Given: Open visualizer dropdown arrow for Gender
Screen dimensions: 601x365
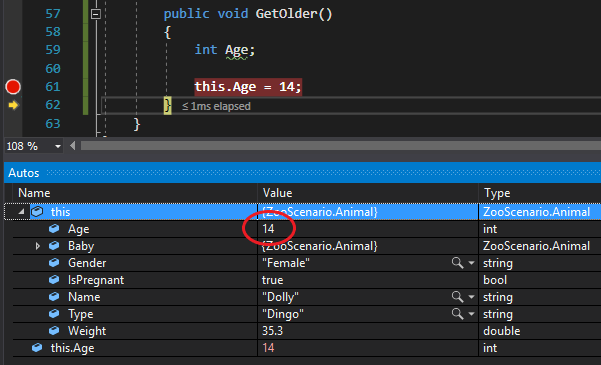Looking at the screenshot, I should click(x=471, y=263).
